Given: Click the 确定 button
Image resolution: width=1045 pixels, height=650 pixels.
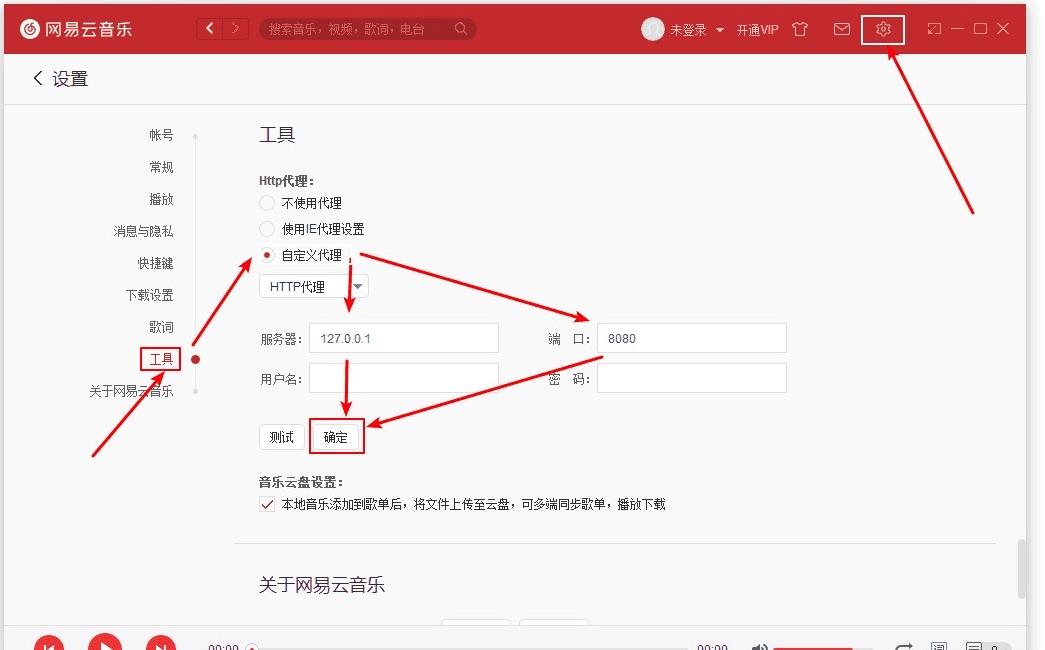Looking at the screenshot, I should [336, 437].
